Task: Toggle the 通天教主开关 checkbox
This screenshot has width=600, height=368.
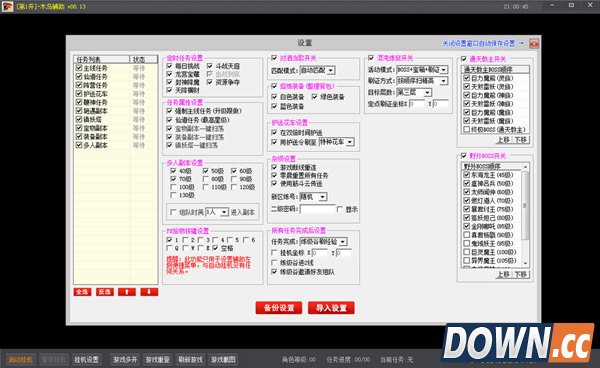Action: (x=464, y=59)
